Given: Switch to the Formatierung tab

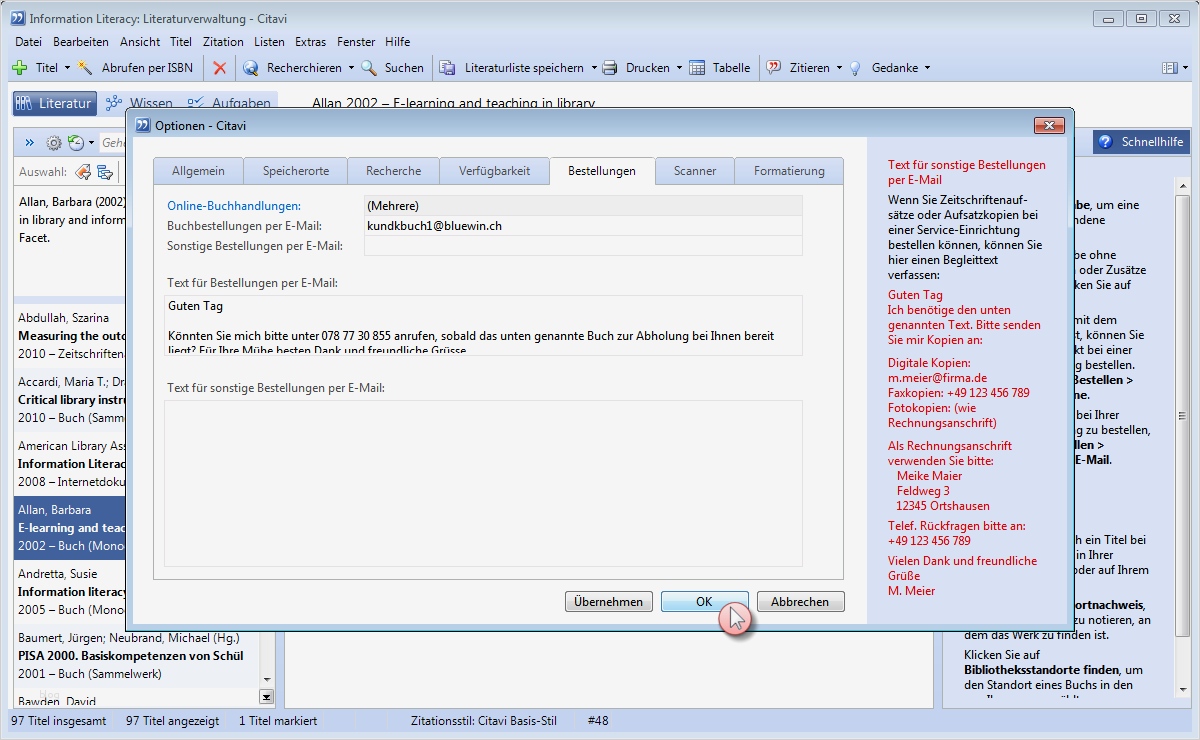Looking at the screenshot, I should (x=789, y=171).
